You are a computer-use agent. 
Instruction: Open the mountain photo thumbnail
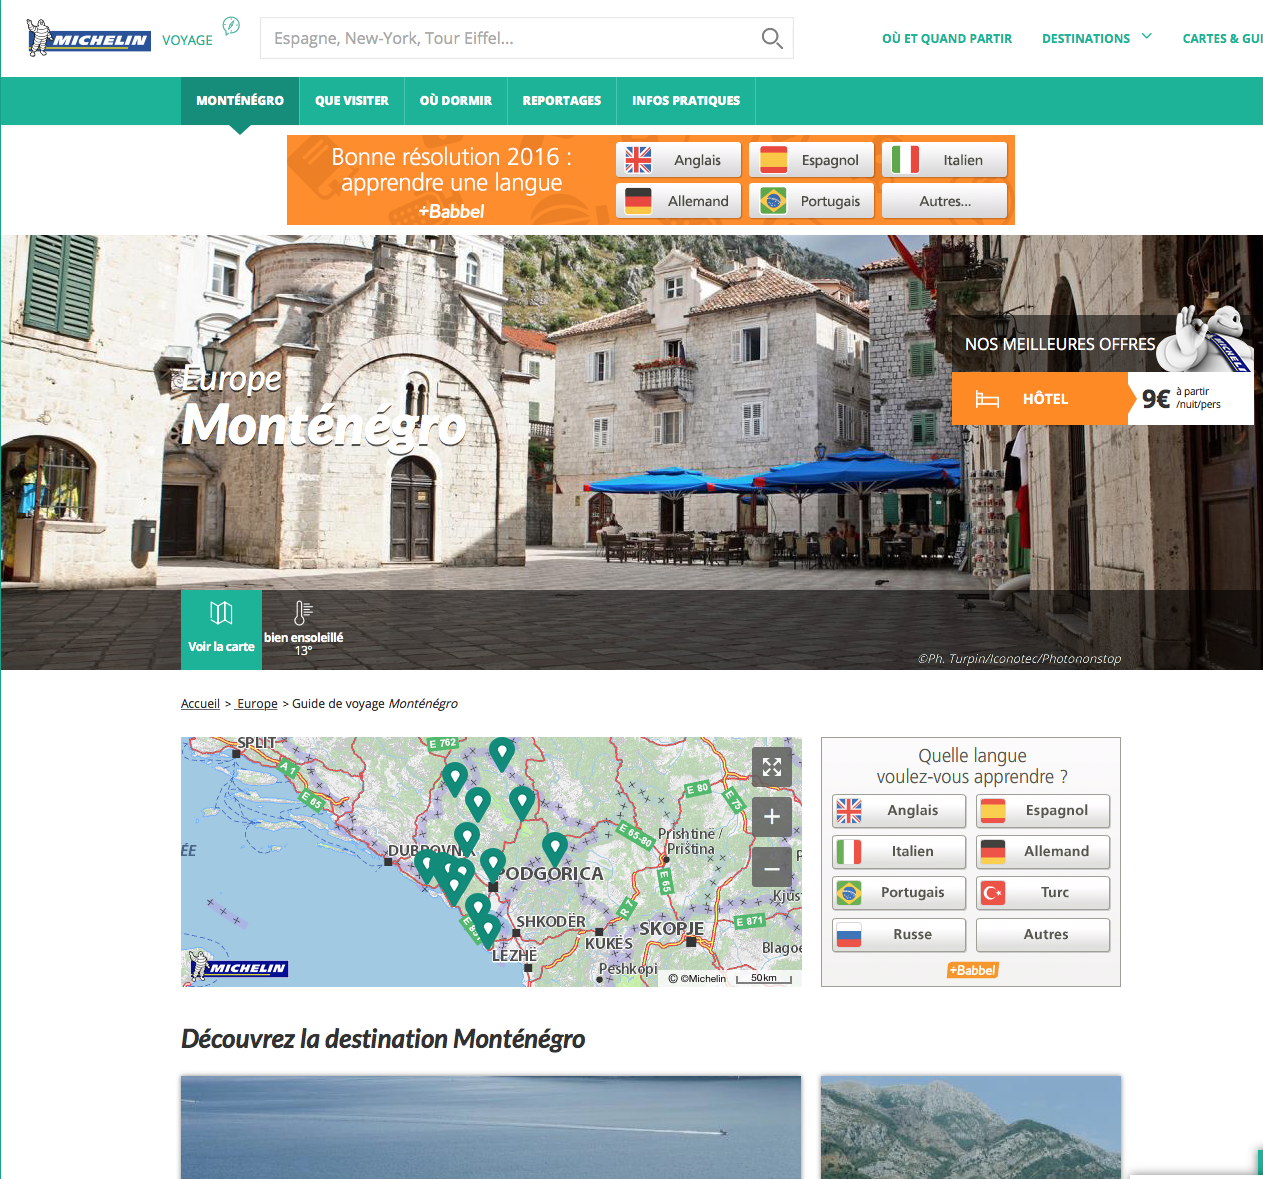coord(971,1127)
